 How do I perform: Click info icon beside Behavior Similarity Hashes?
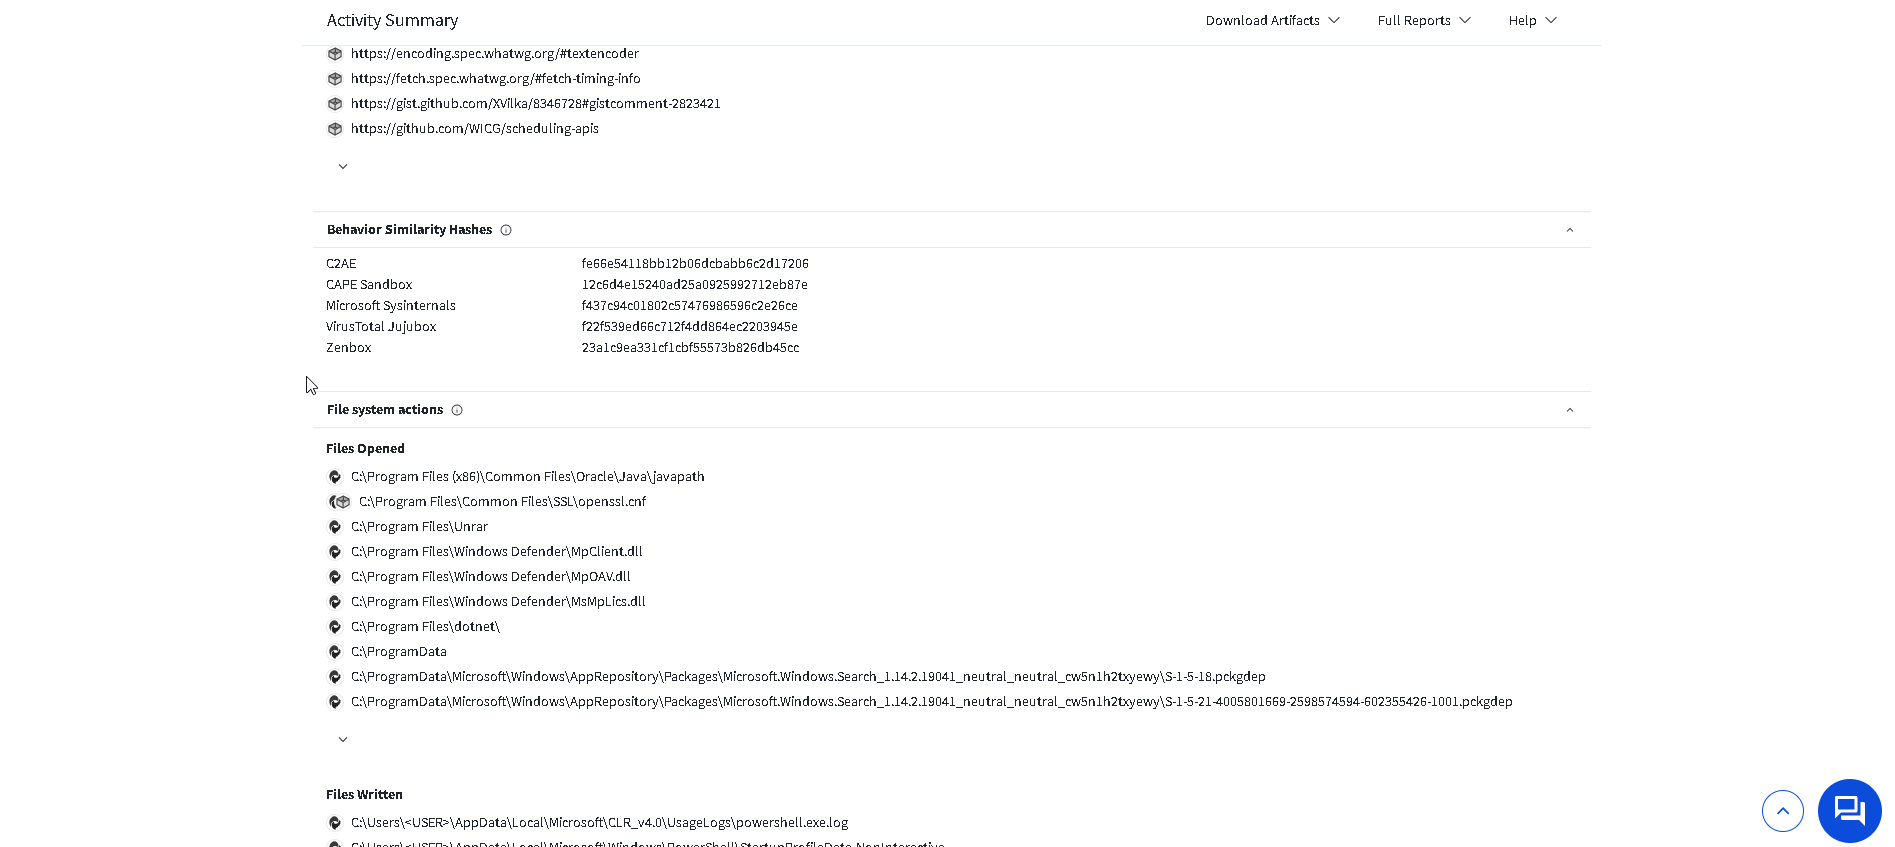[506, 230]
